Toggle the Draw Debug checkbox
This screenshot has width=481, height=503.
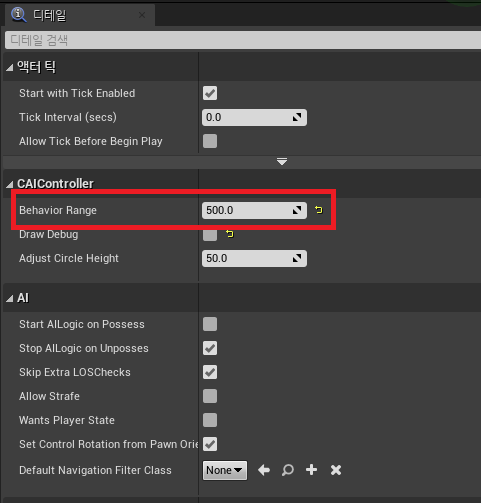tap(210, 234)
